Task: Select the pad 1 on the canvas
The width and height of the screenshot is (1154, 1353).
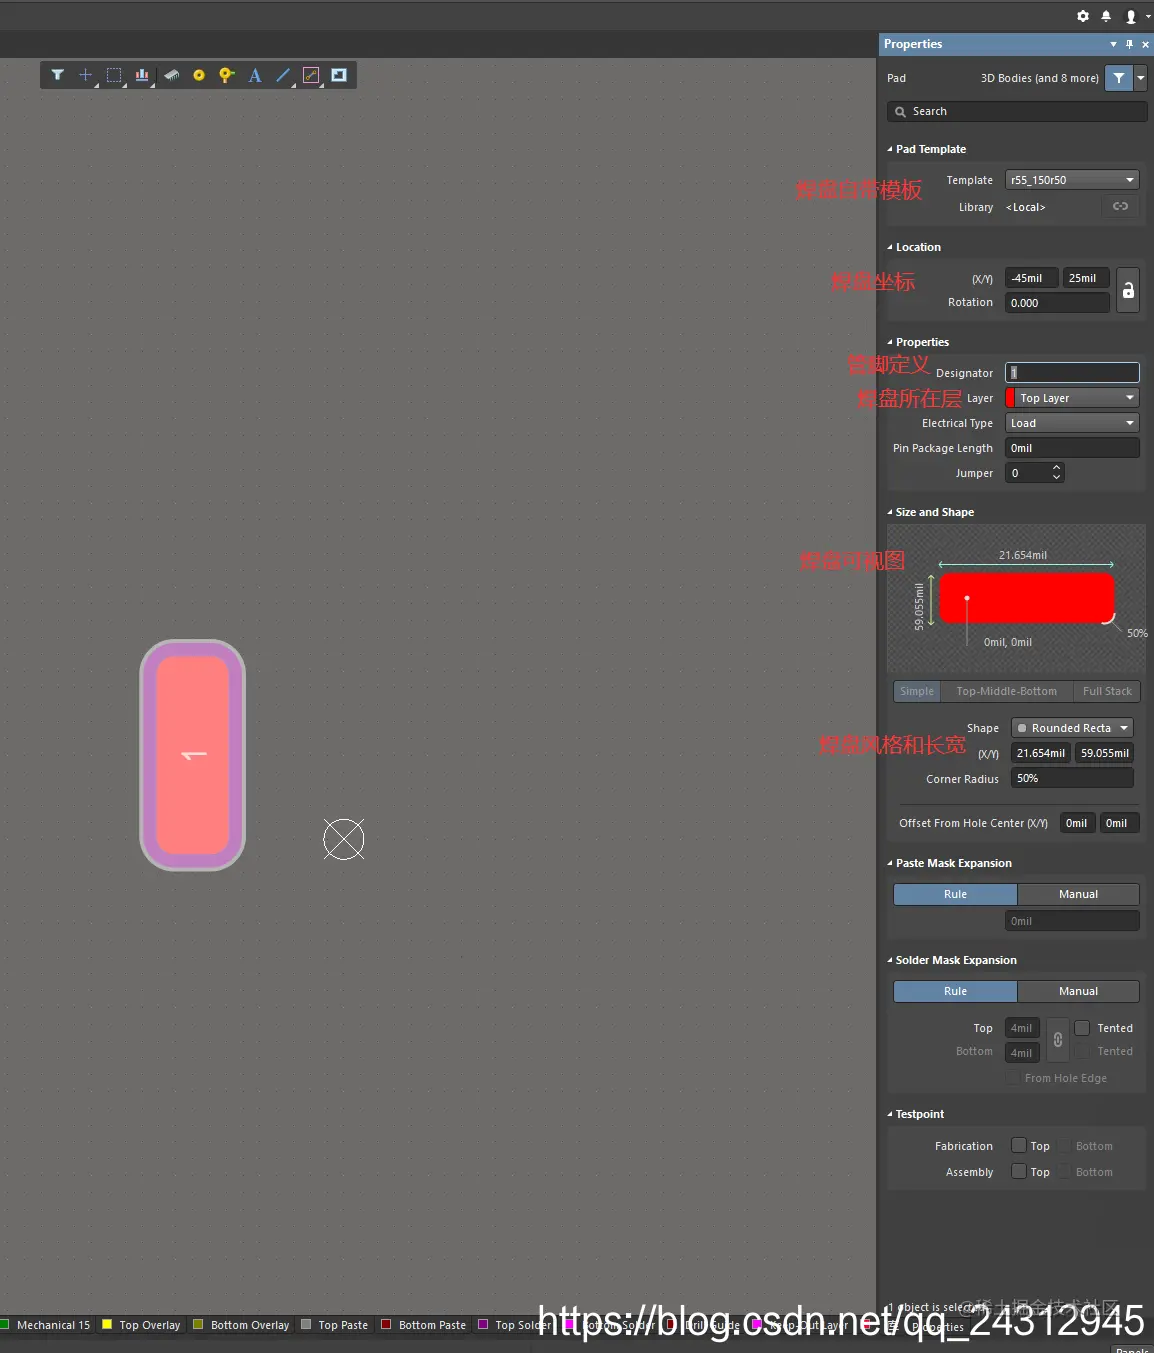Action: click(193, 755)
